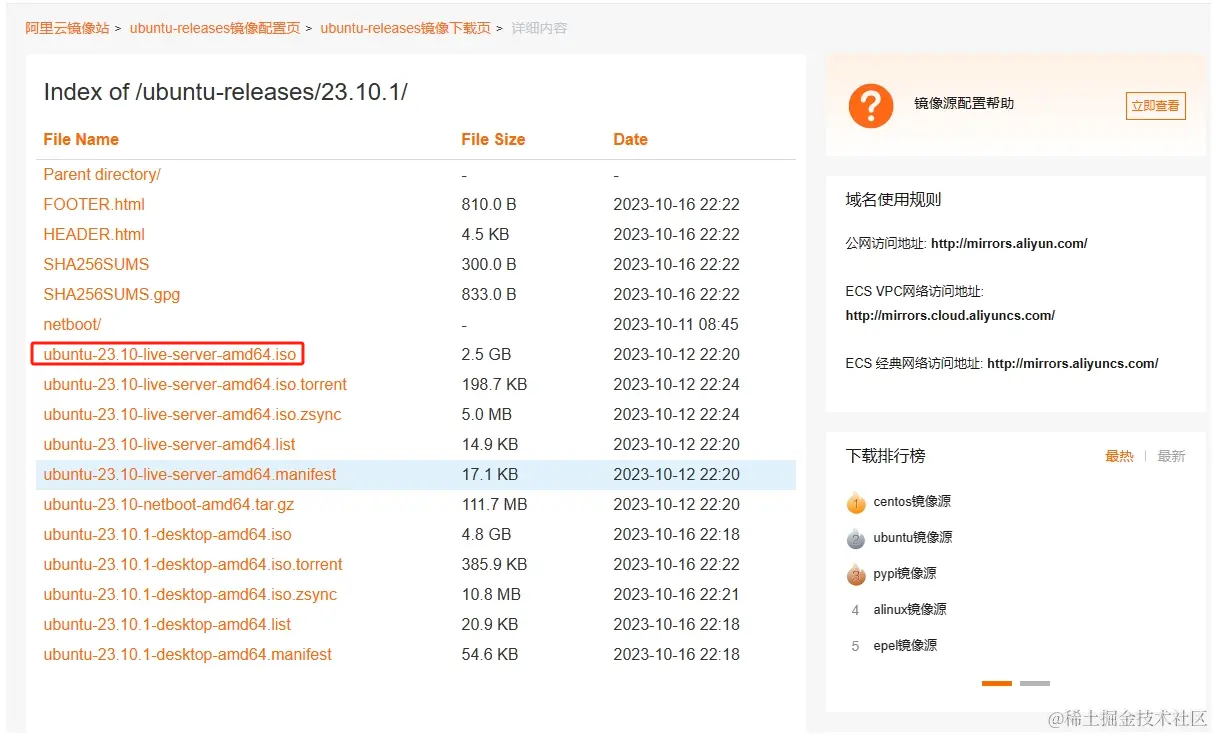Download ubuntu-23.10.1-desktop-amd64.iso
This screenshot has height=735, width=1214.
click(x=168, y=534)
